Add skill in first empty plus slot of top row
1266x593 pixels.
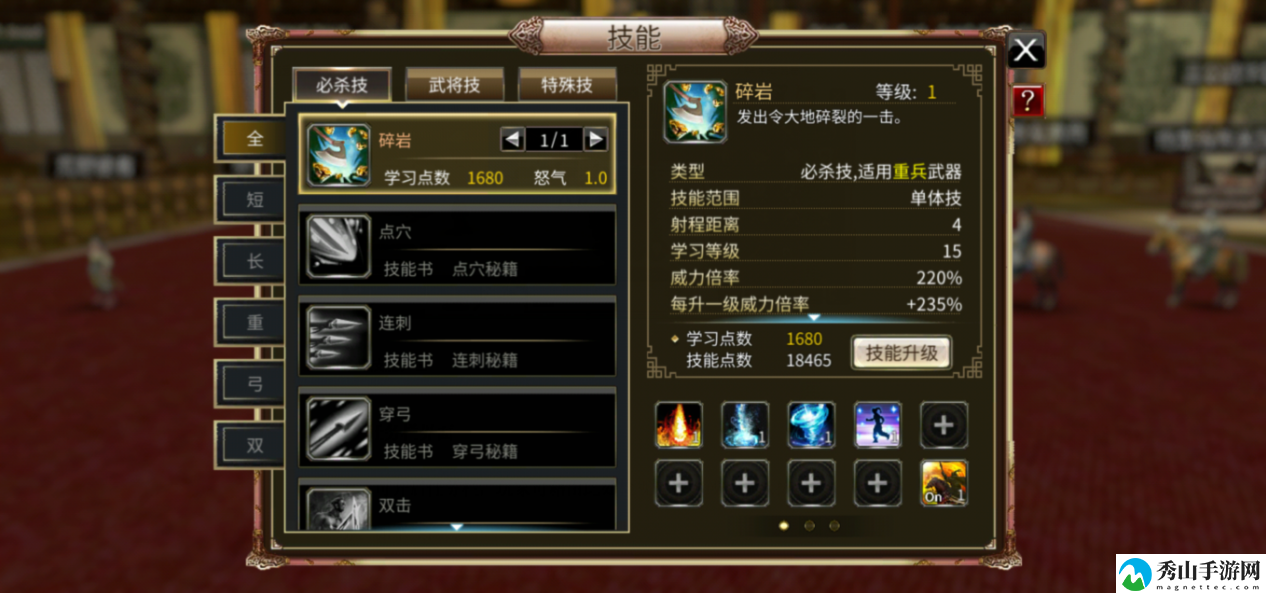[944, 425]
